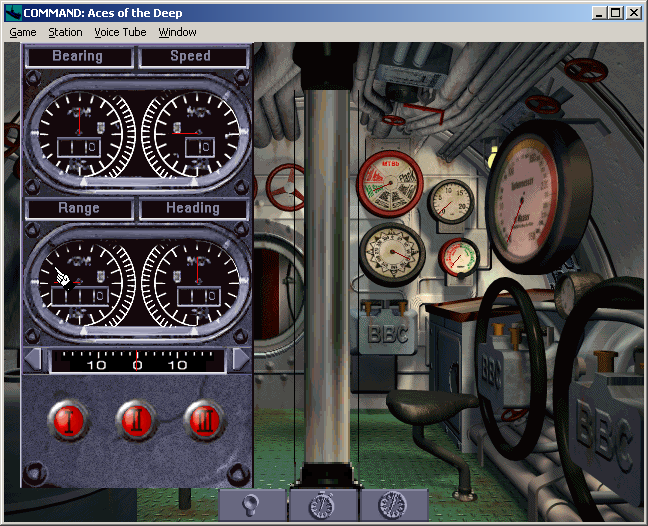The image size is (648, 526).
Task: Click the Range label plate
Action: pos(79,208)
